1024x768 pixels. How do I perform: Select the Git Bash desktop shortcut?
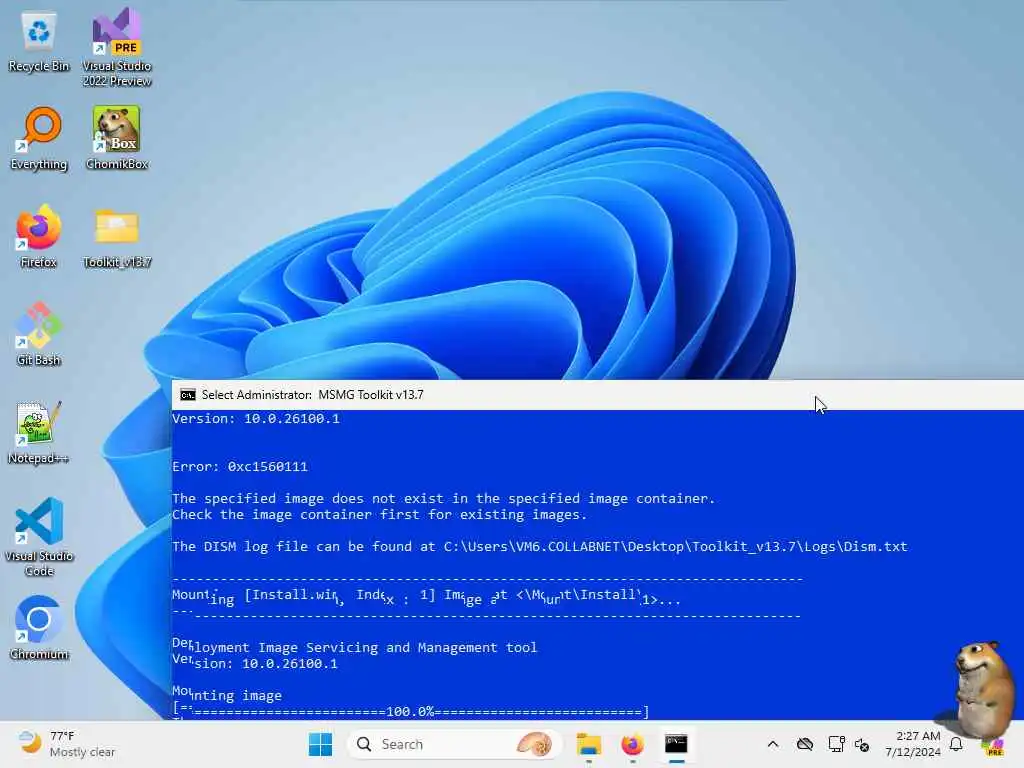[39, 334]
